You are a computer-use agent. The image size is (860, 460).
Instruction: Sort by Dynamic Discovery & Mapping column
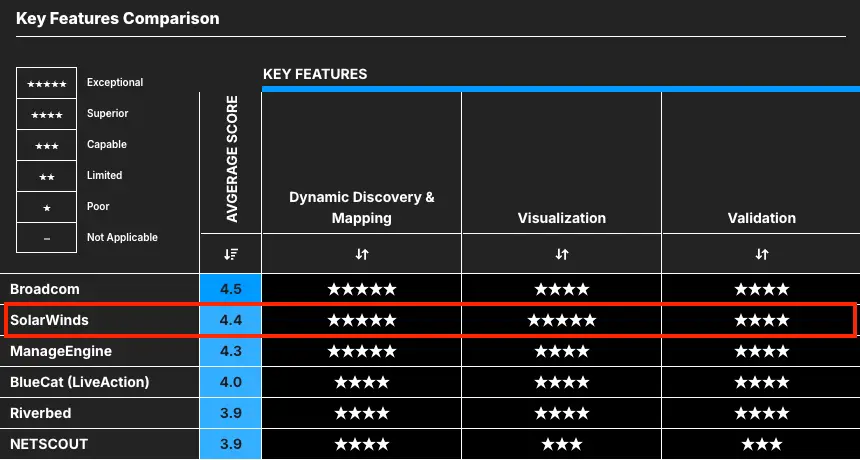[x=361, y=254]
